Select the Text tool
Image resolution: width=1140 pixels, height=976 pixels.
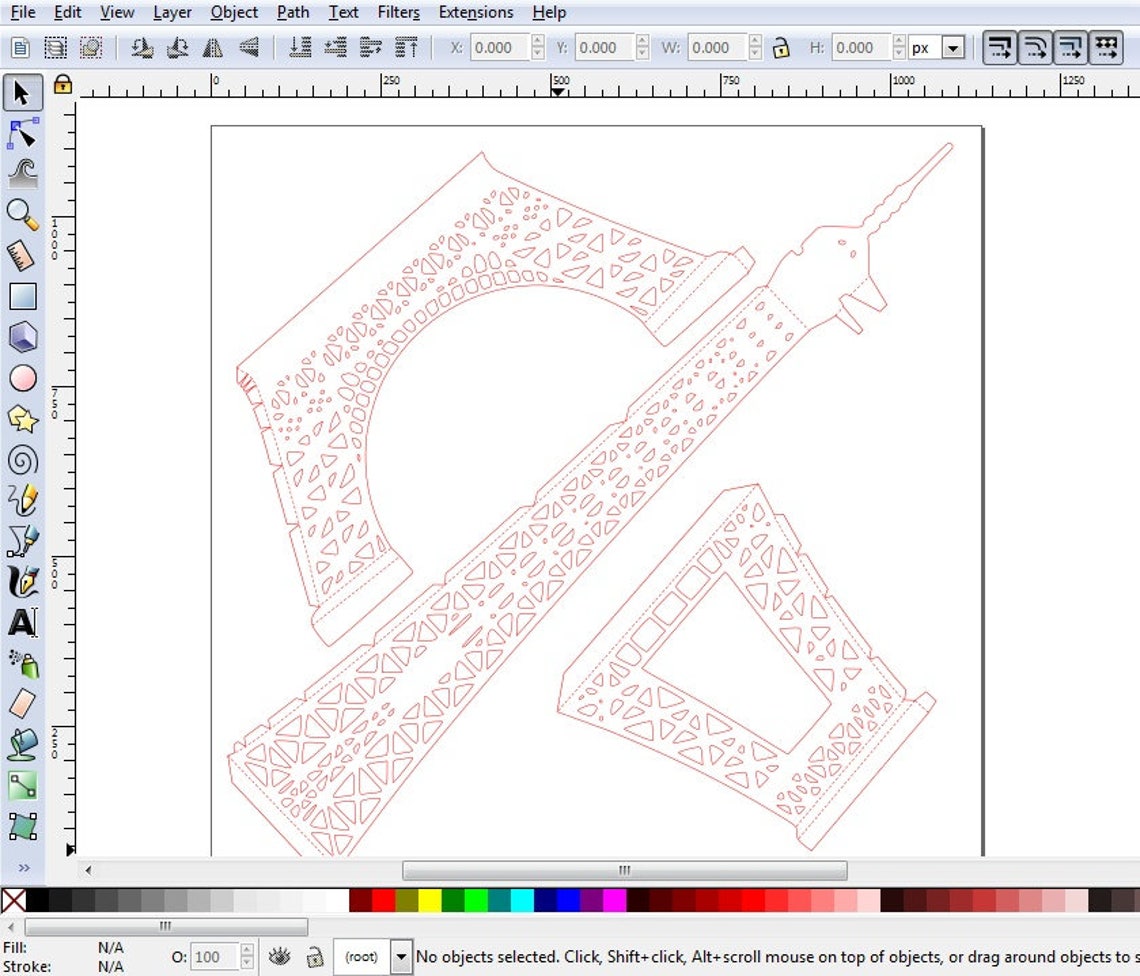pyautogui.click(x=23, y=623)
